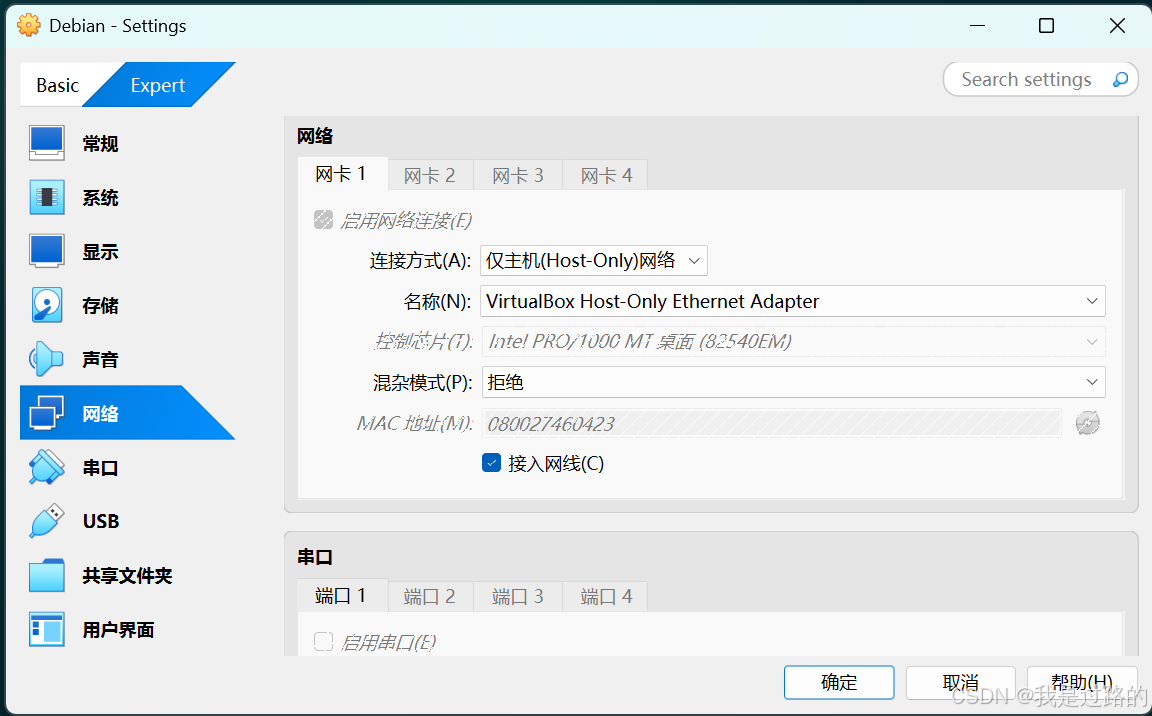Screen dimensions: 1152x716
Task: Select the 声音 (Audio) speaker icon
Action: click(x=46, y=359)
